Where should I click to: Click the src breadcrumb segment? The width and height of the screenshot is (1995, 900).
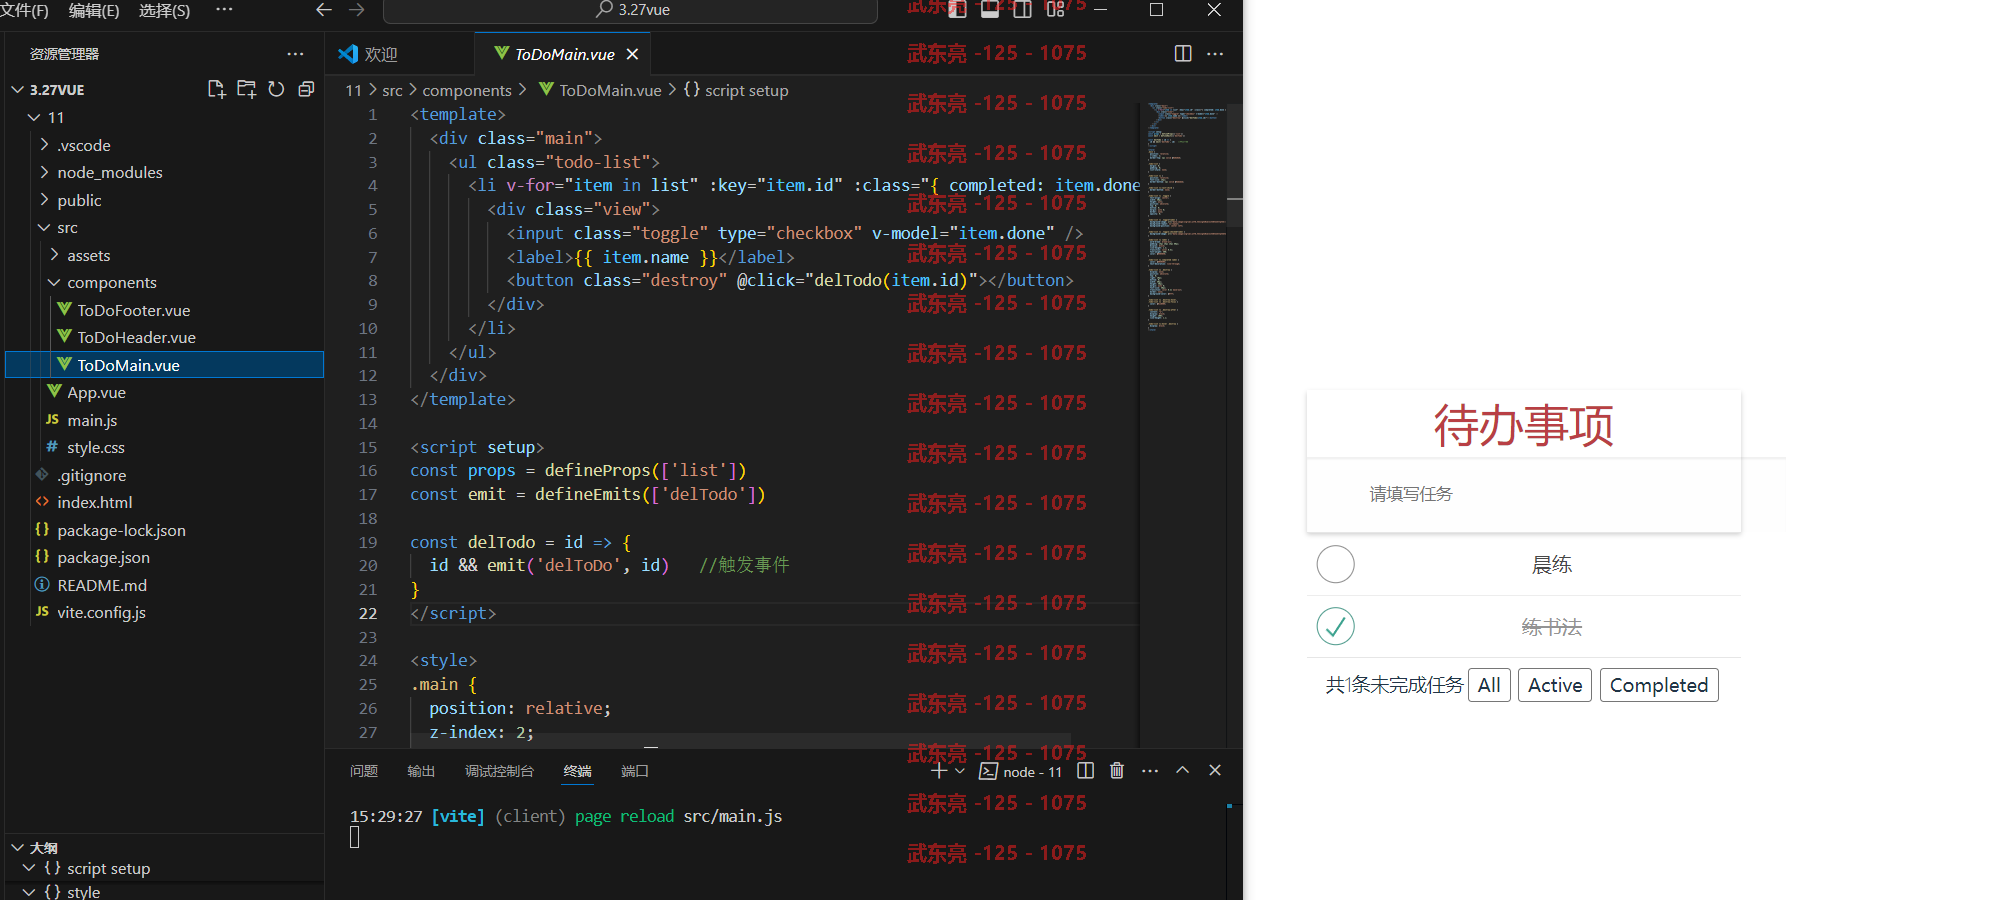point(393,90)
